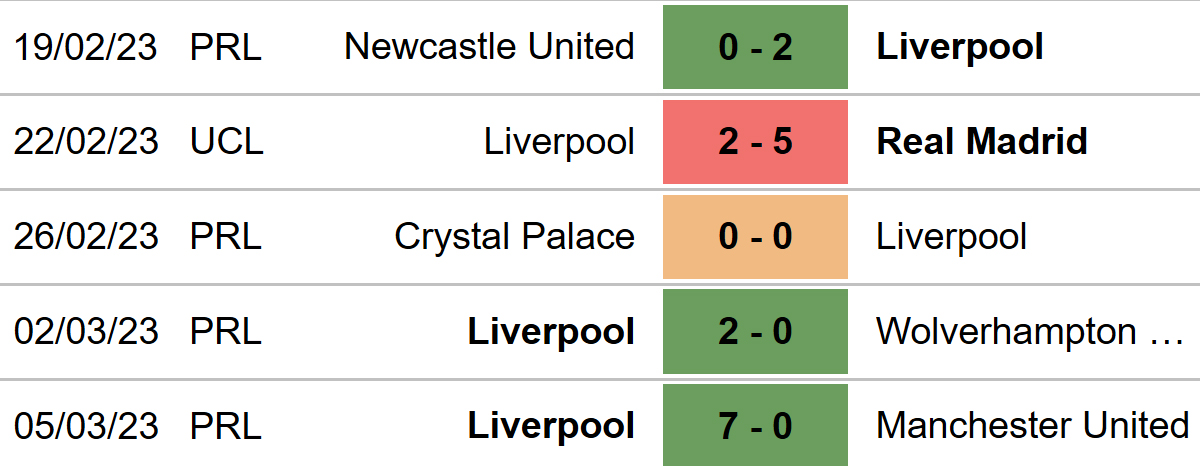Open Crystal Palace team link
The image size is (1200, 466).
(x=514, y=237)
